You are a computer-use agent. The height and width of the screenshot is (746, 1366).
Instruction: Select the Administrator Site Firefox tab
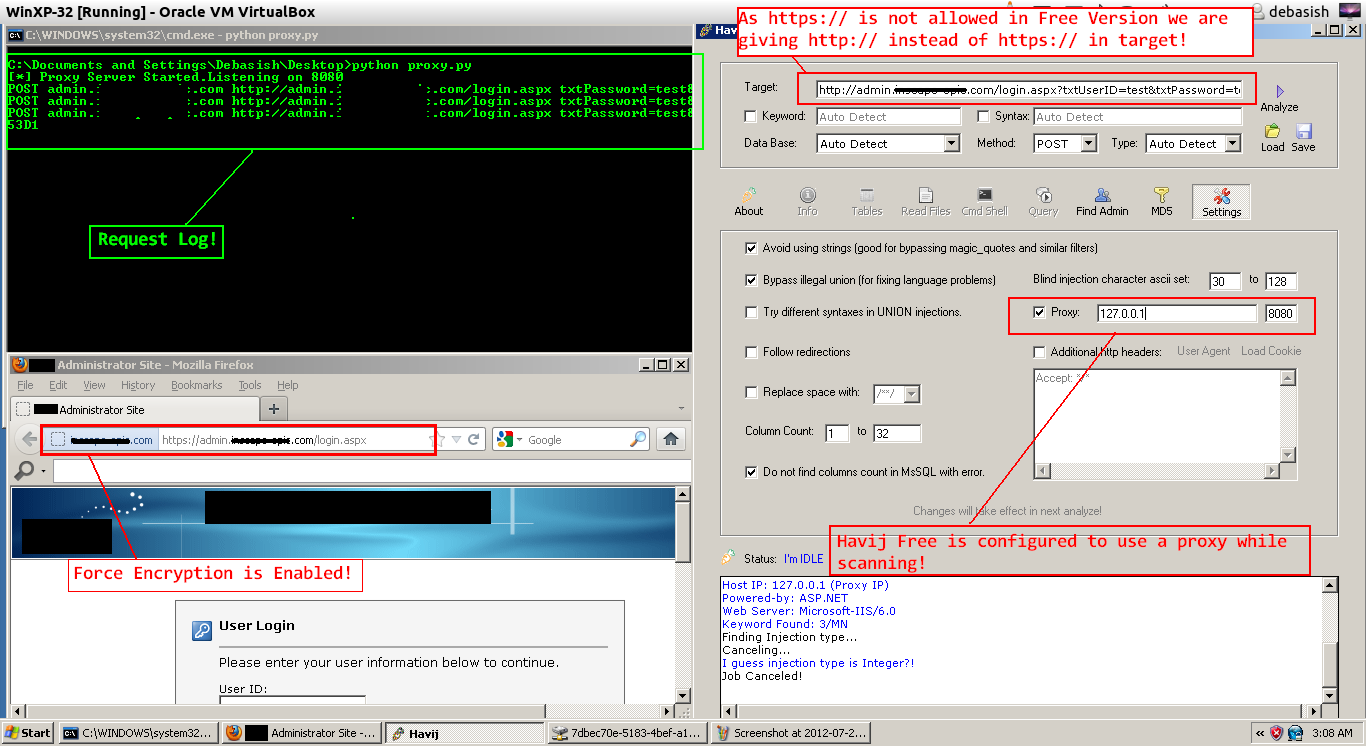point(134,409)
